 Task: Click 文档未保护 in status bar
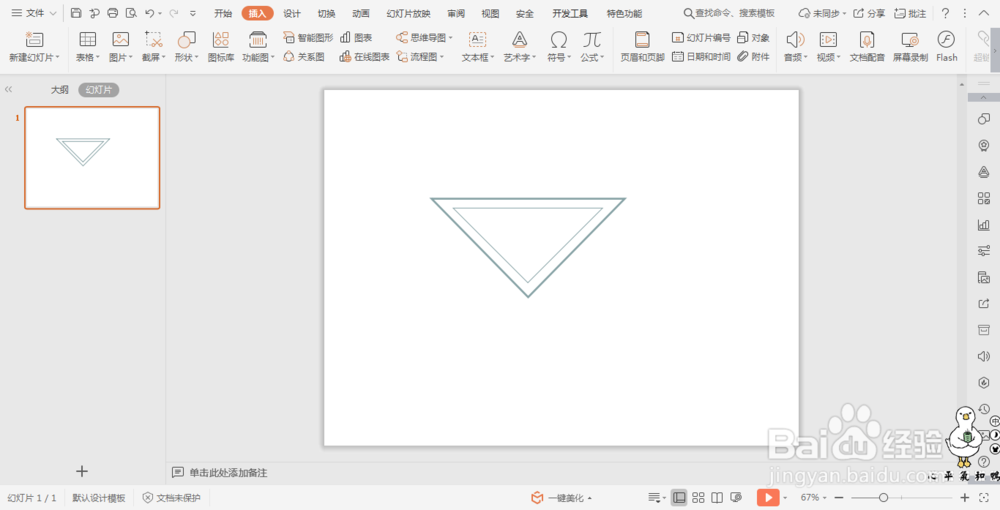[172, 497]
